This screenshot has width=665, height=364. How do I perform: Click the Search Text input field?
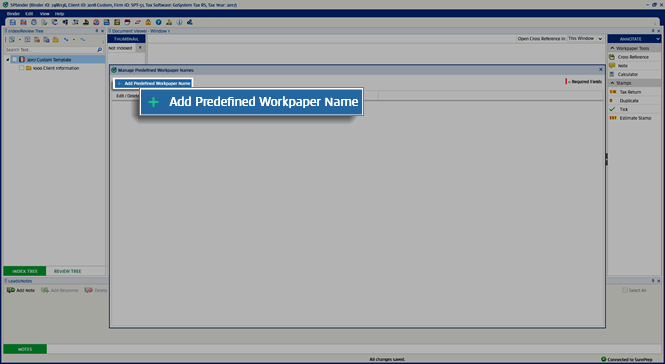pos(50,50)
